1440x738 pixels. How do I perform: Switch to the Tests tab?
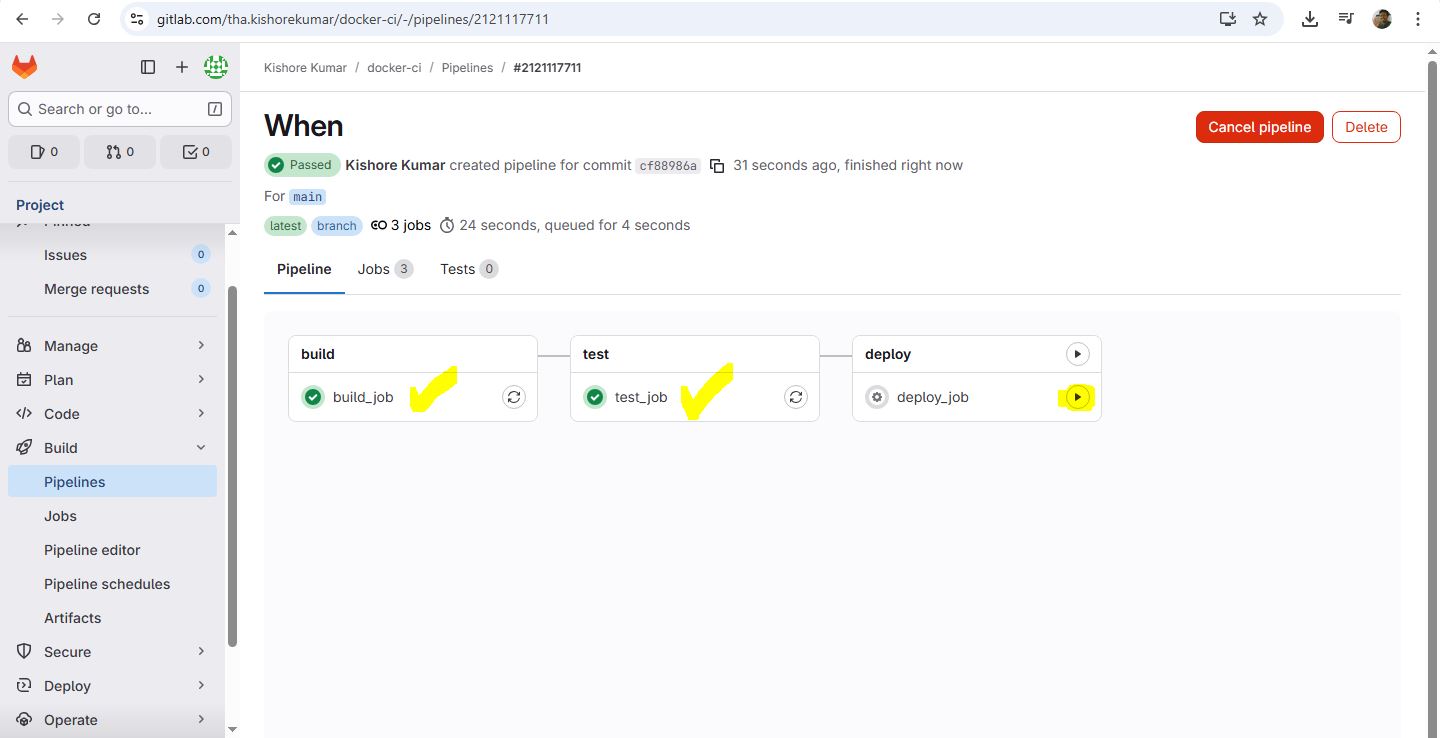click(x=468, y=269)
